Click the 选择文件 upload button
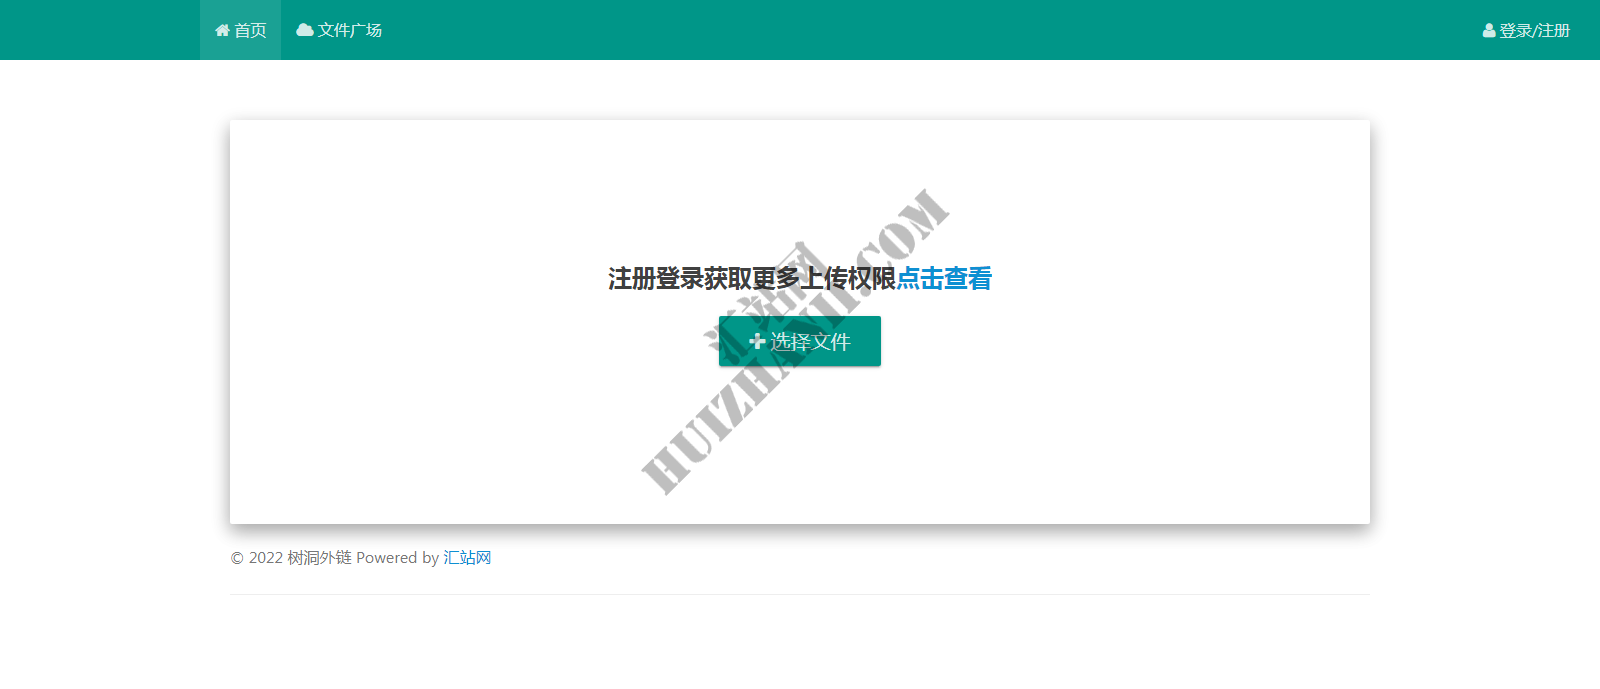The height and width of the screenshot is (689, 1600). coord(800,341)
